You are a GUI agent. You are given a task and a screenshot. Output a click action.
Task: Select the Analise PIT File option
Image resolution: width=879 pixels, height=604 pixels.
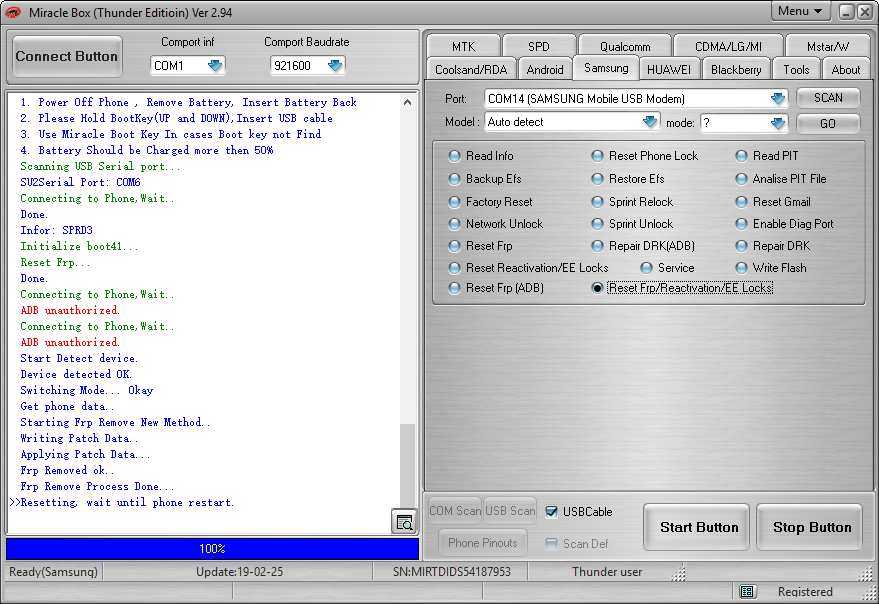pyautogui.click(x=741, y=179)
